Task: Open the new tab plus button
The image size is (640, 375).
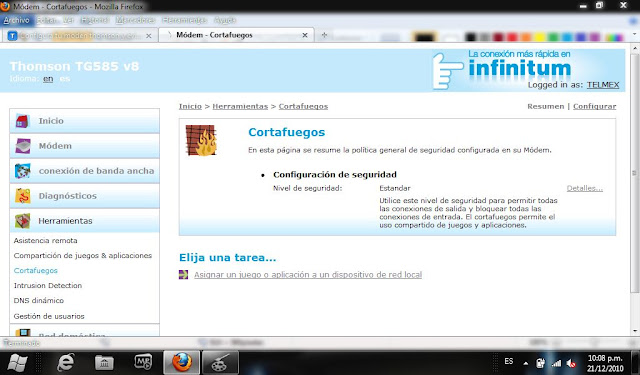Action: 324,35
